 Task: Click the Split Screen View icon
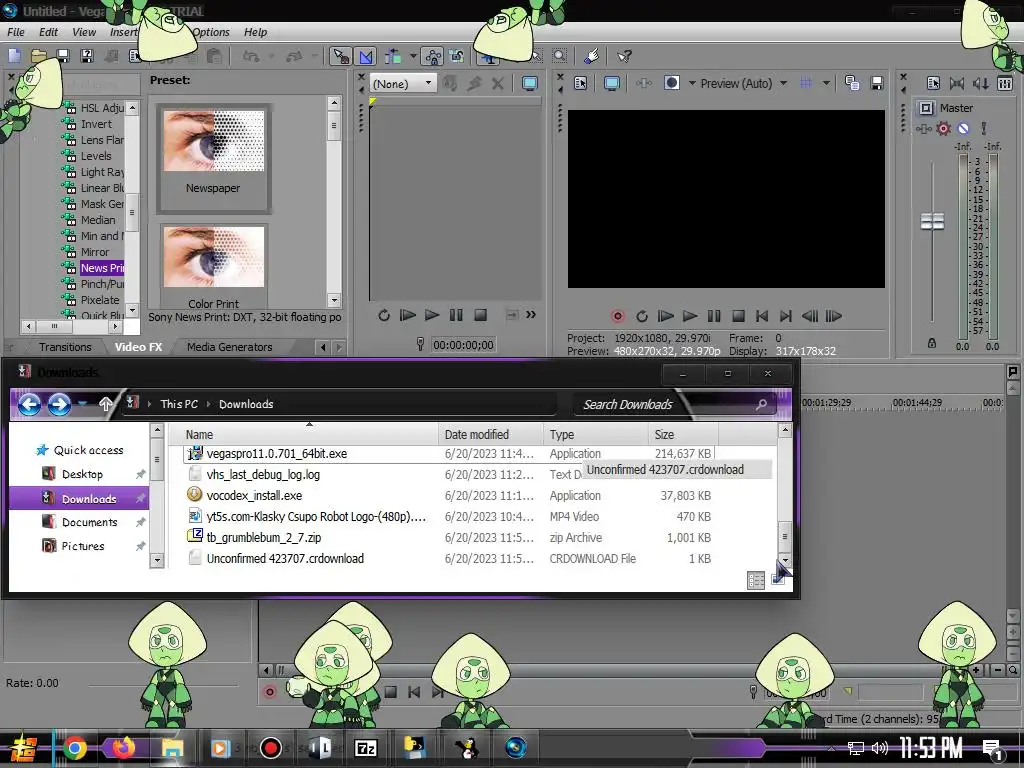coord(672,83)
